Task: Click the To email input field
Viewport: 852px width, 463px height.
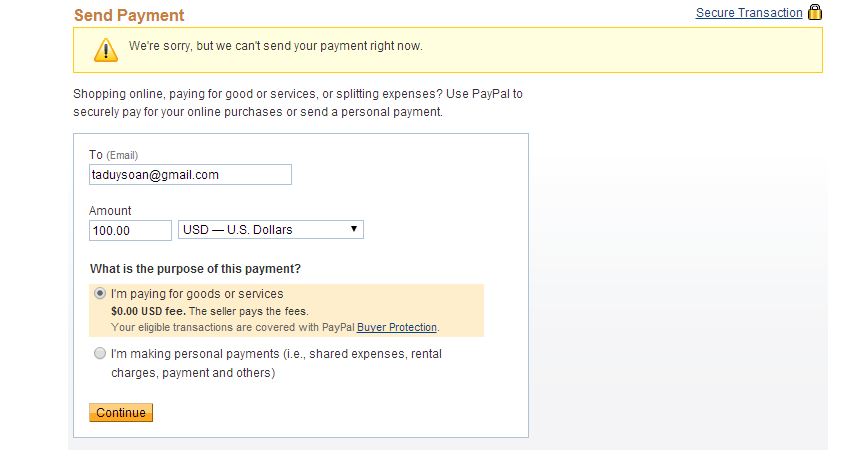Action: pos(190,175)
